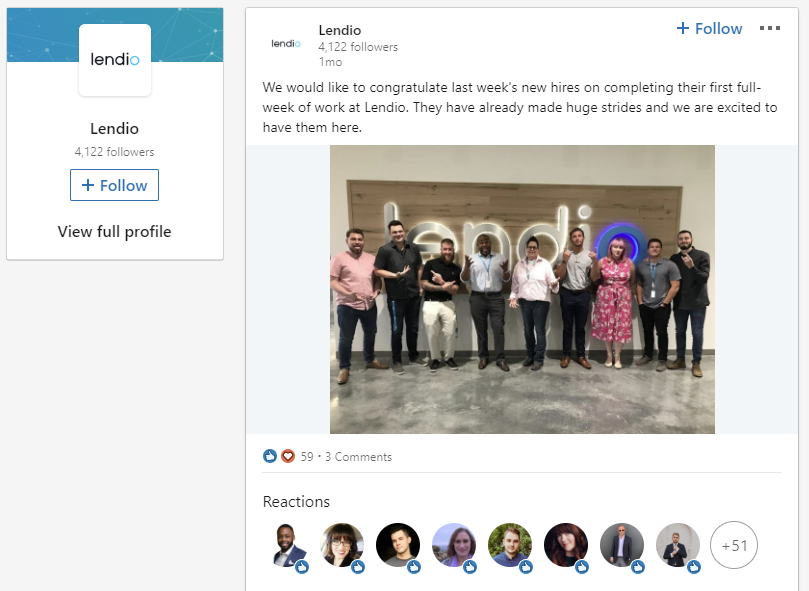Open View full profile link
This screenshot has width=809, height=591.
tap(114, 231)
